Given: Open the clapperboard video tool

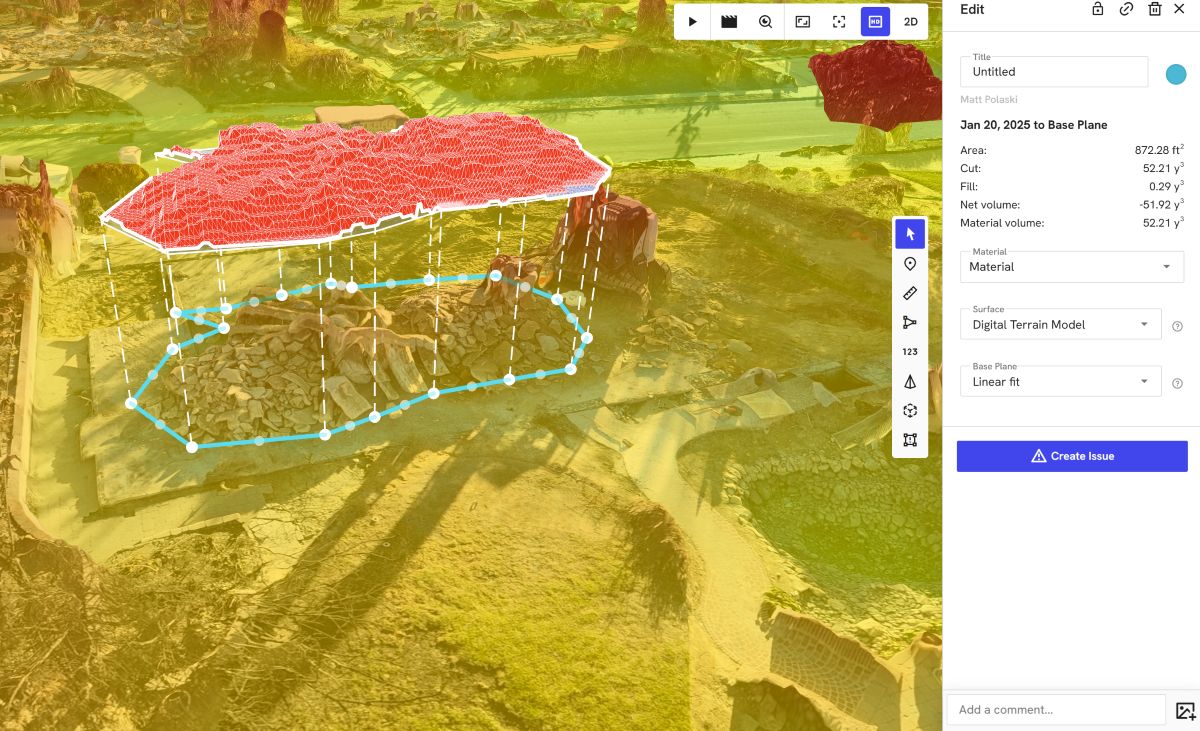Looking at the screenshot, I should click(729, 21).
